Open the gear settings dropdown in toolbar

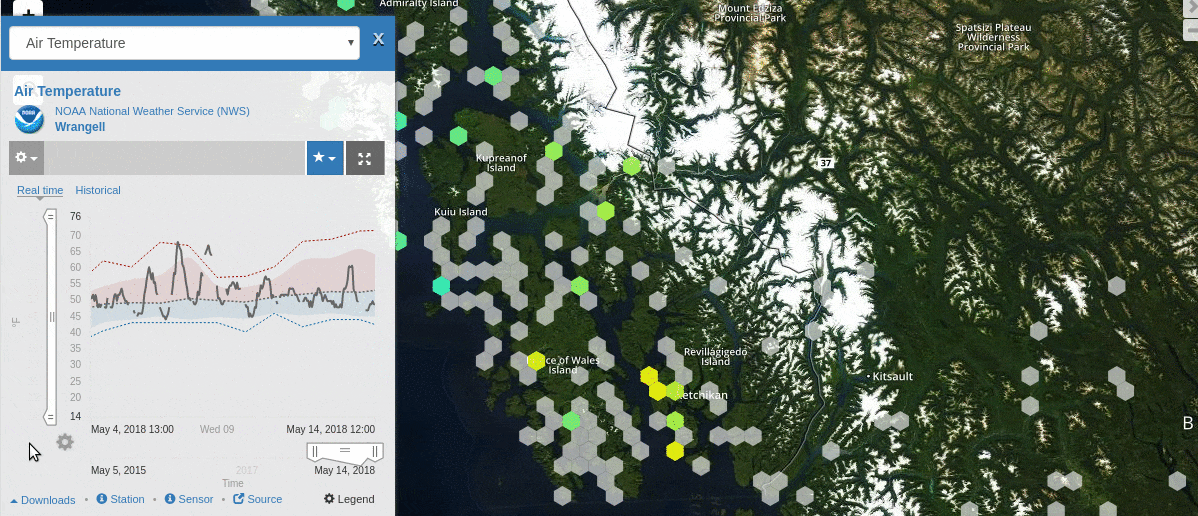pos(26,158)
